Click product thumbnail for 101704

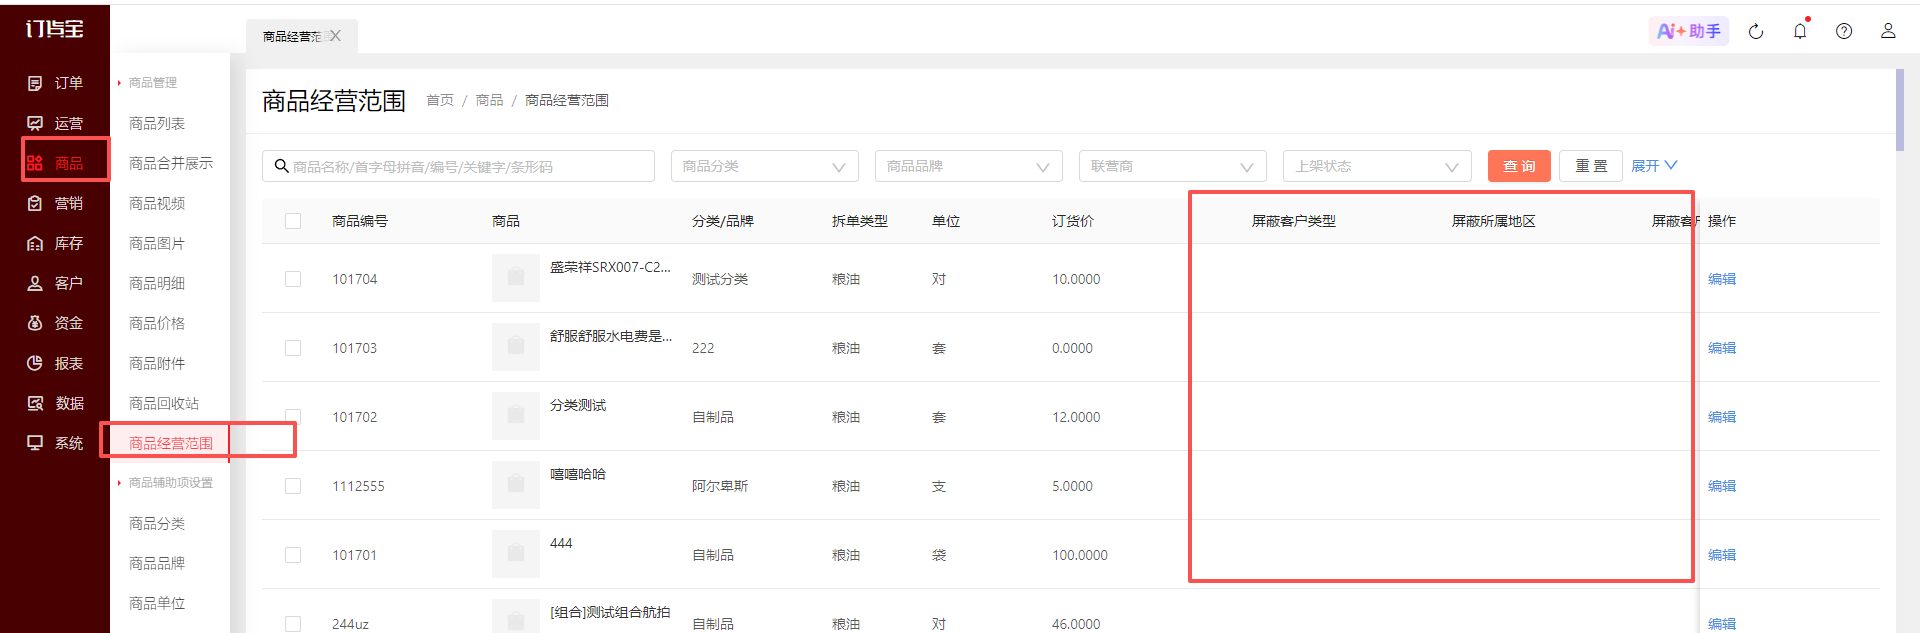[516, 278]
